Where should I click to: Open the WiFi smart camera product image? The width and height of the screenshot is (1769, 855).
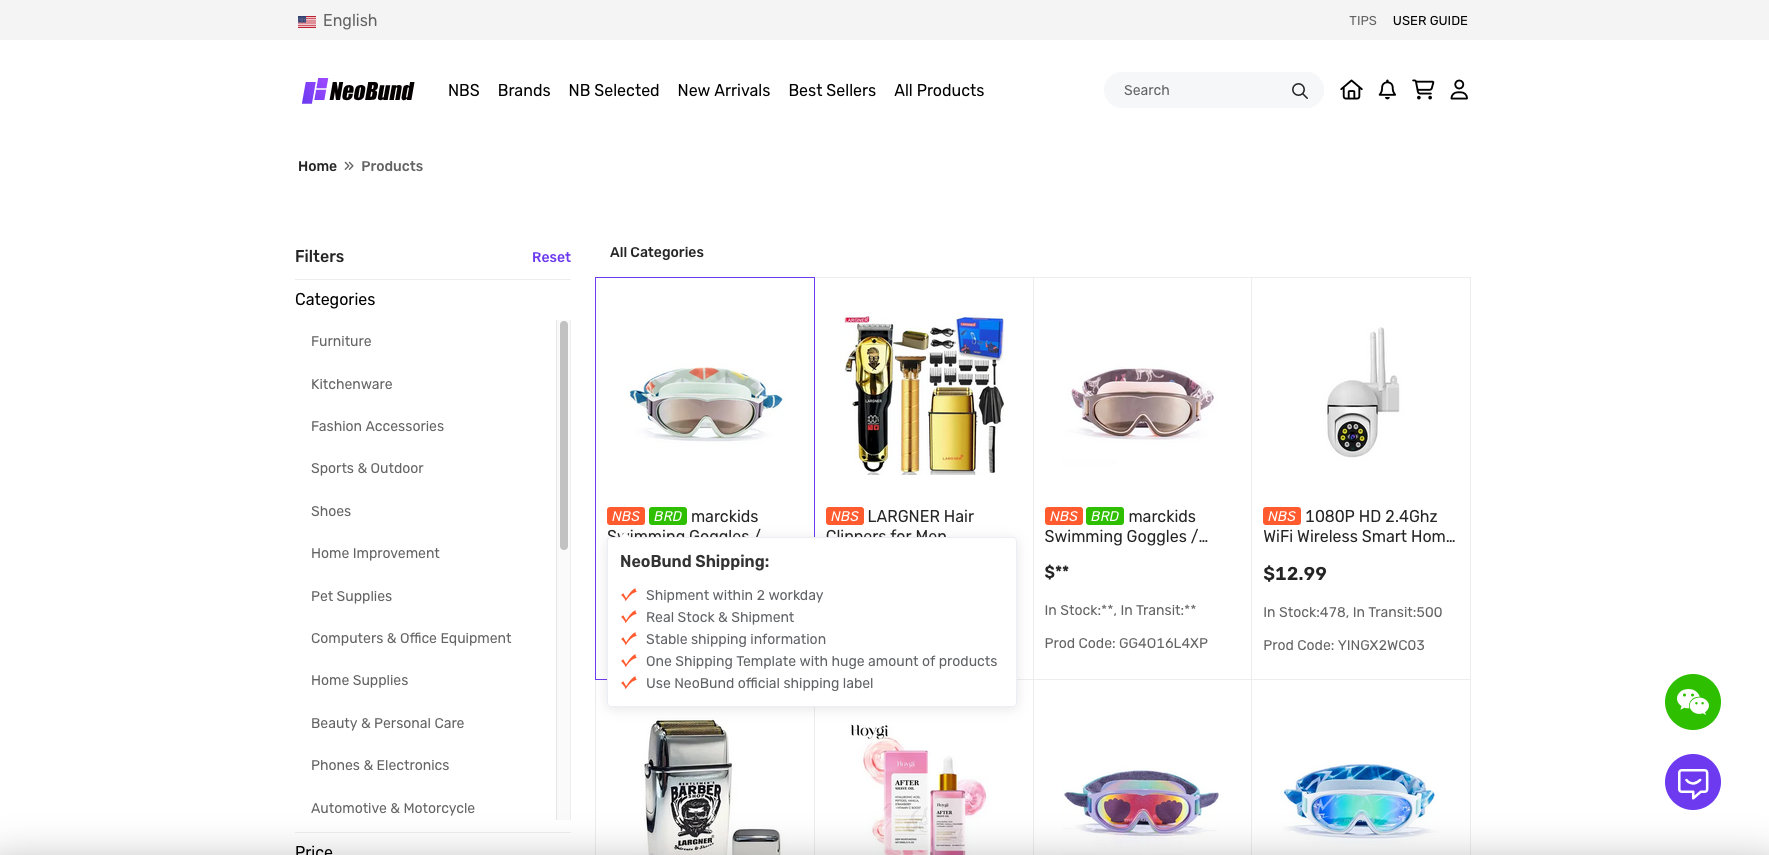pyautogui.click(x=1361, y=393)
